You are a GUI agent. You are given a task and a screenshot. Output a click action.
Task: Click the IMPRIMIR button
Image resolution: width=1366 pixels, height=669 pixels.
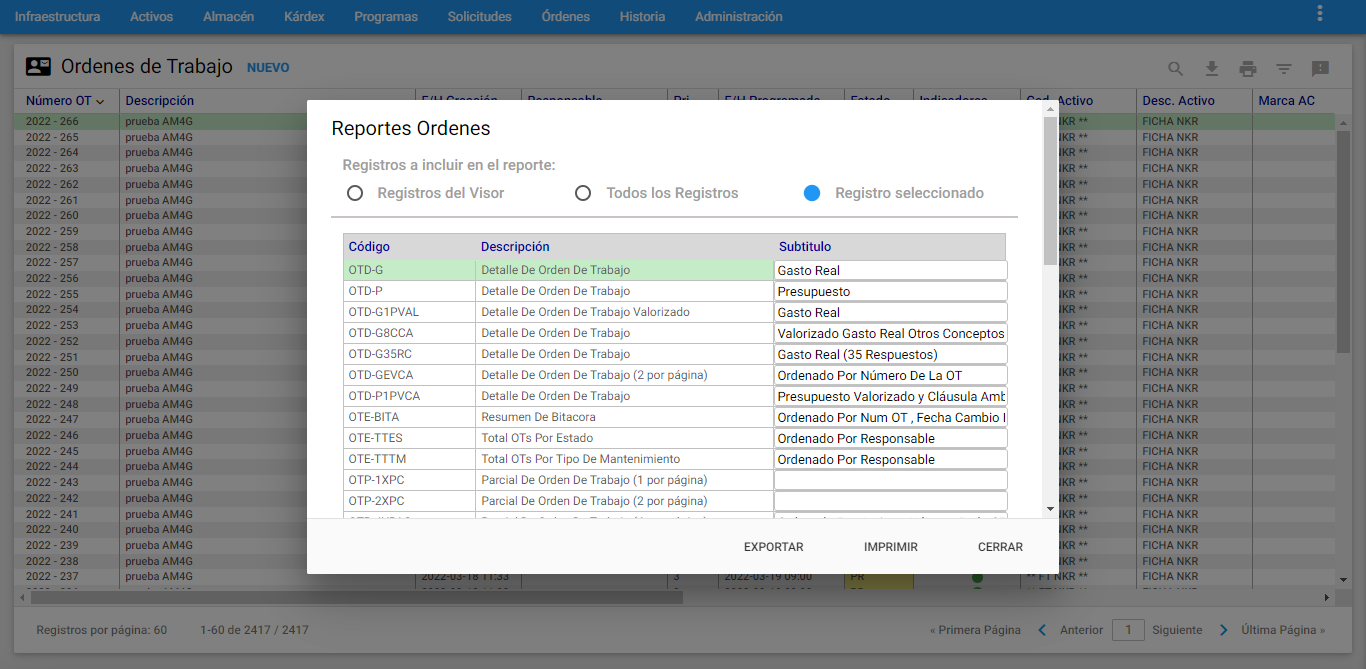click(x=890, y=547)
